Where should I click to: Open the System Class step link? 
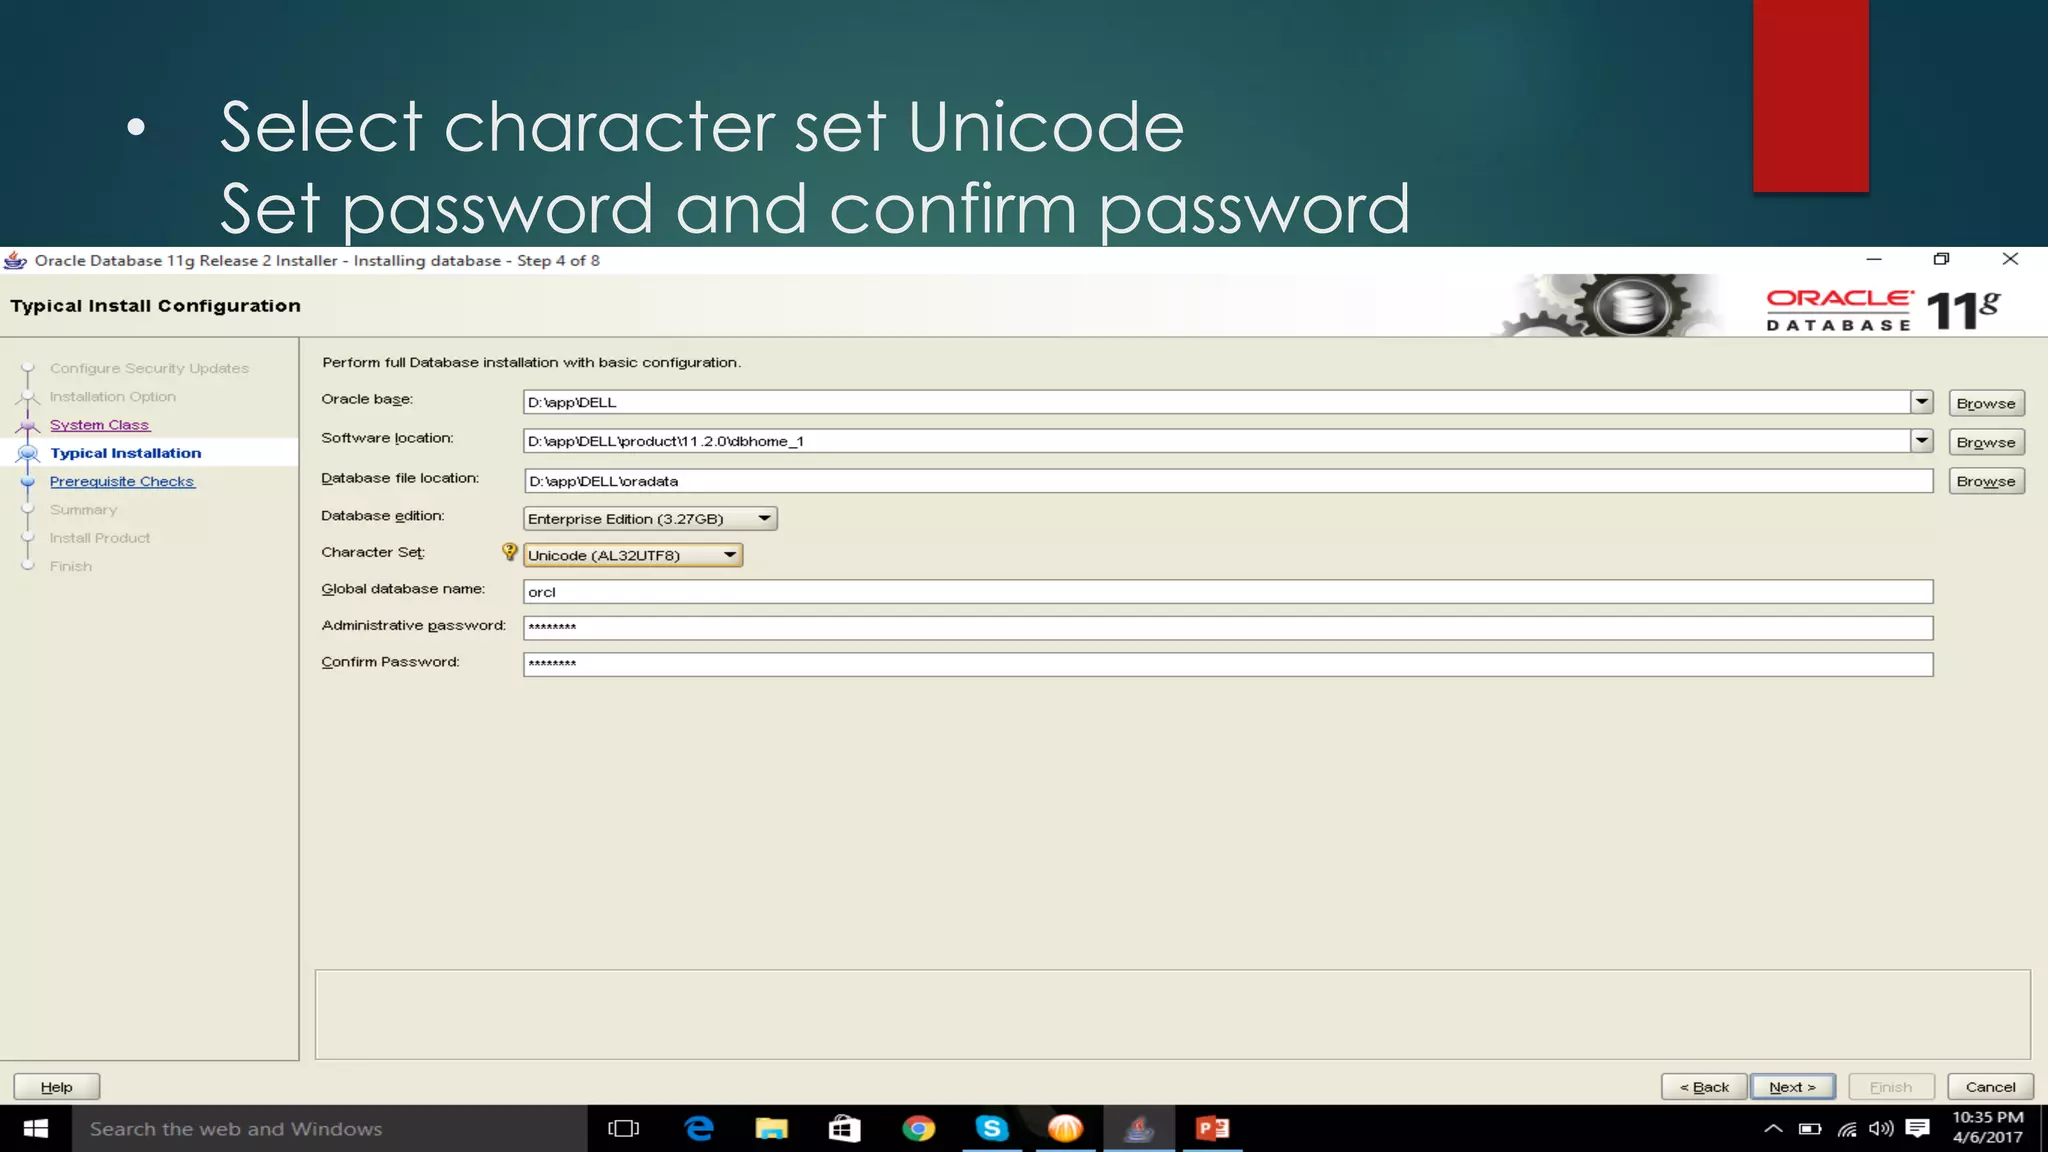[x=100, y=425]
